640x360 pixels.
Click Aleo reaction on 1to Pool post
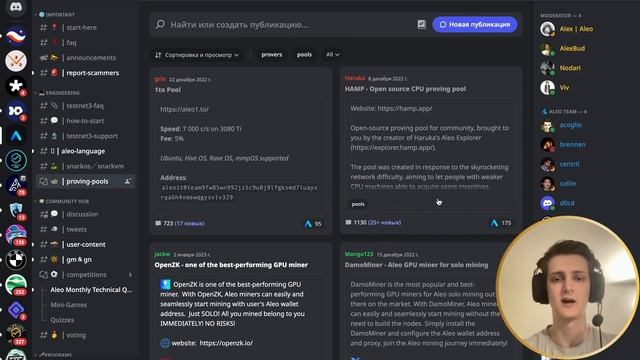(313, 224)
